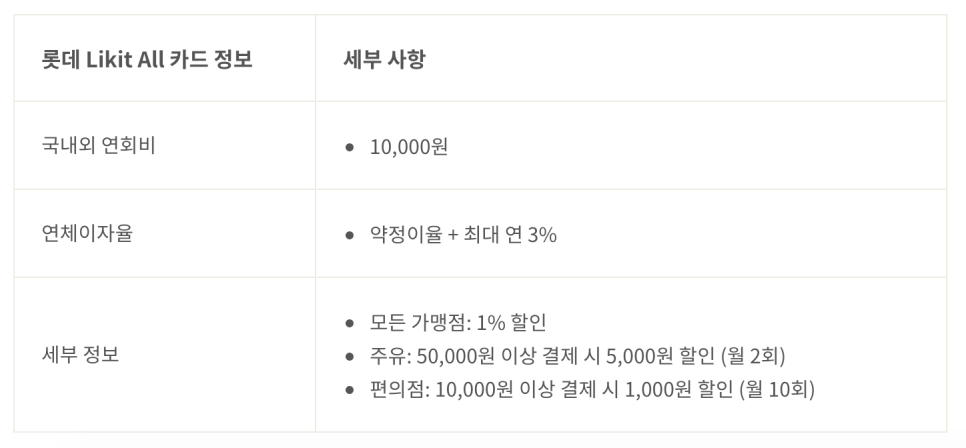The height and width of the screenshot is (448, 966).
Task: Click the header '롯데 Likit All 카드 정보'
Action: pyautogui.click(x=147, y=60)
